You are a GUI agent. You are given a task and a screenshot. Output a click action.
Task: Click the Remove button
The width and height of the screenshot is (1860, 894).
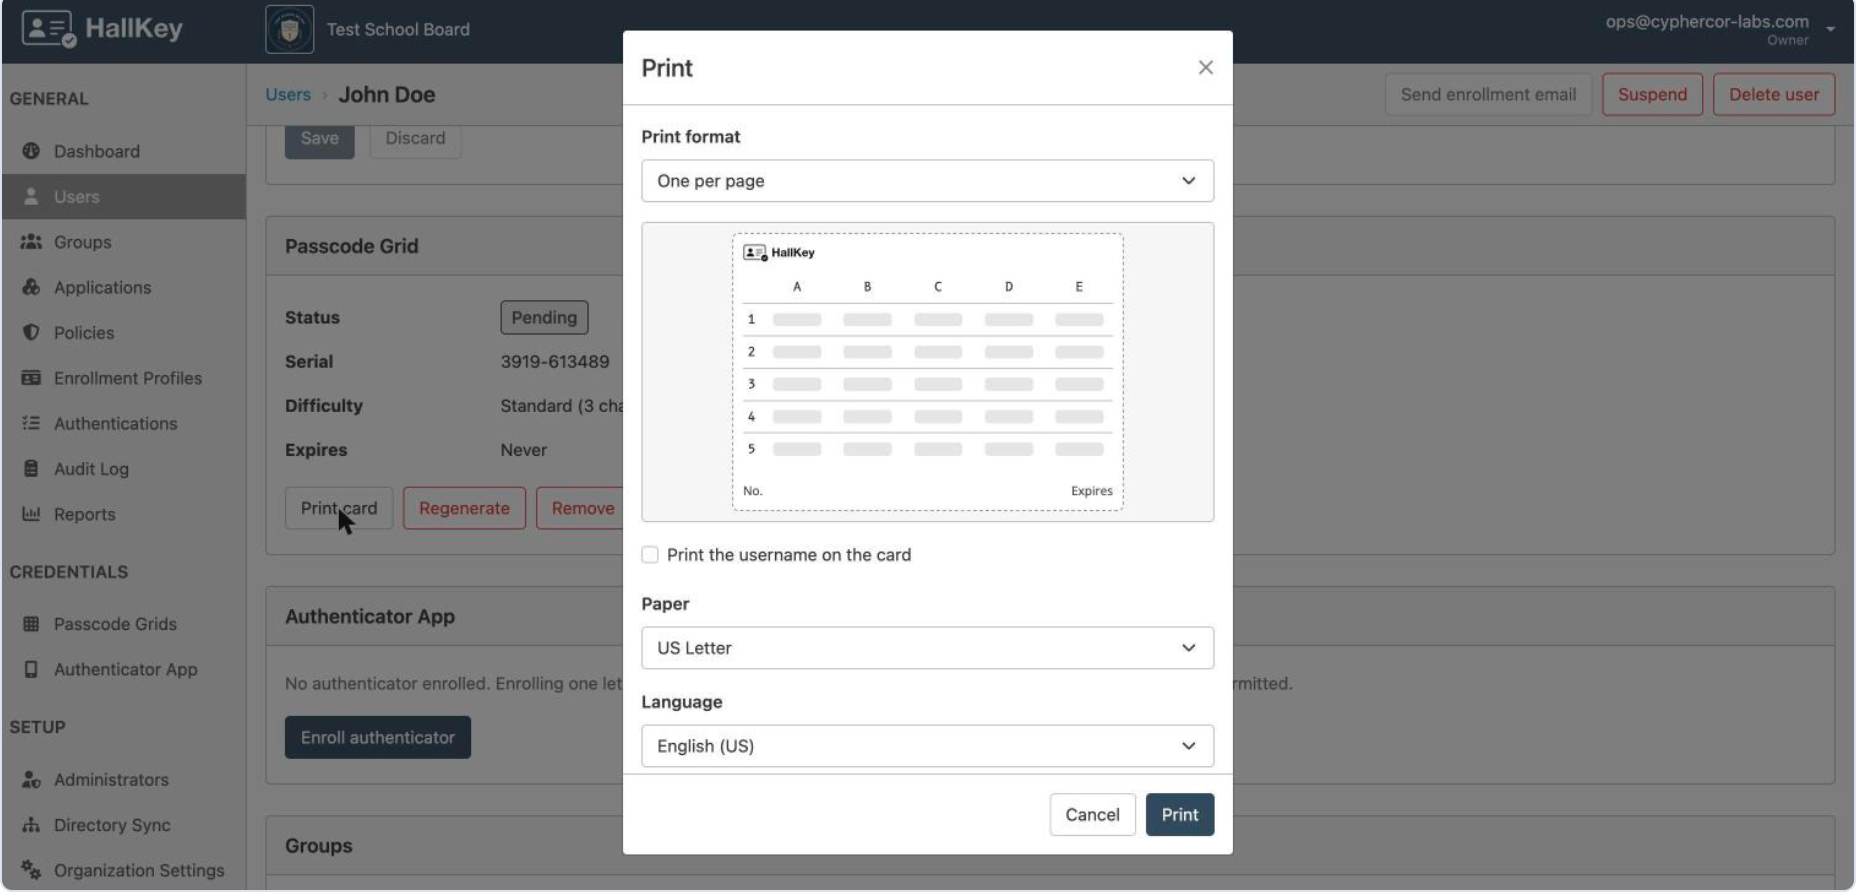pyautogui.click(x=582, y=508)
